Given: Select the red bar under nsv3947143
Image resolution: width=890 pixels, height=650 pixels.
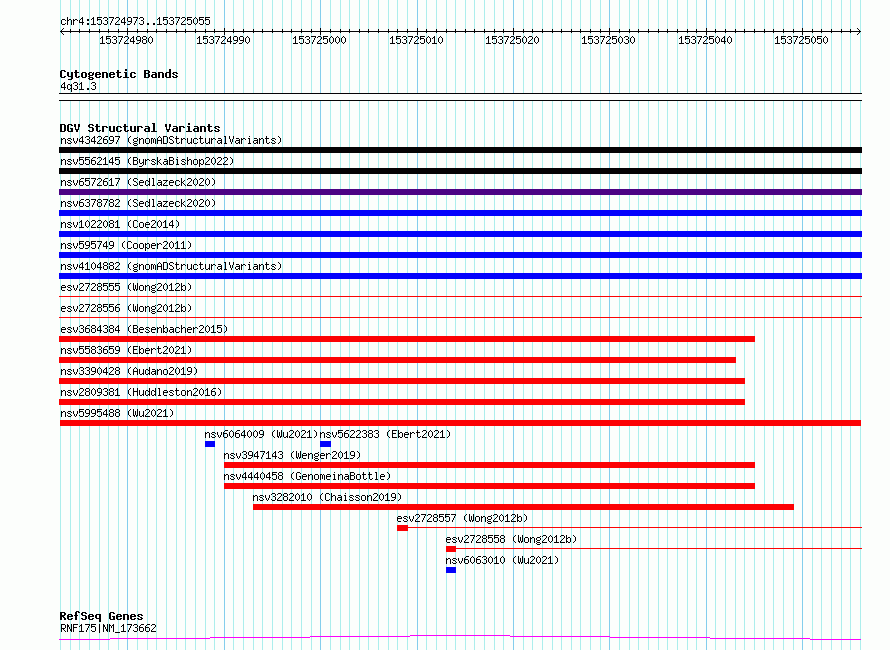Looking at the screenshot, I should click(x=489, y=465).
